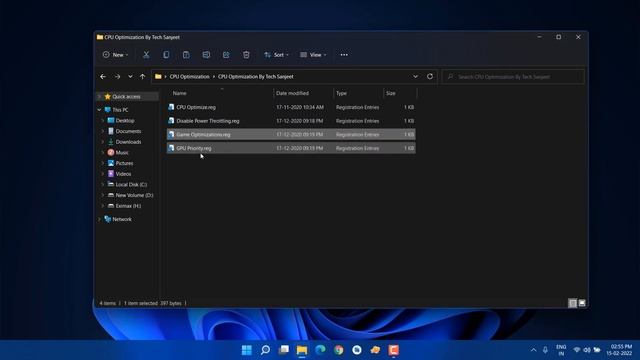Viewport: 640px width, 360px height.
Task: Open Desktop in navigation pane
Action: pyautogui.click(x=125, y=121)
